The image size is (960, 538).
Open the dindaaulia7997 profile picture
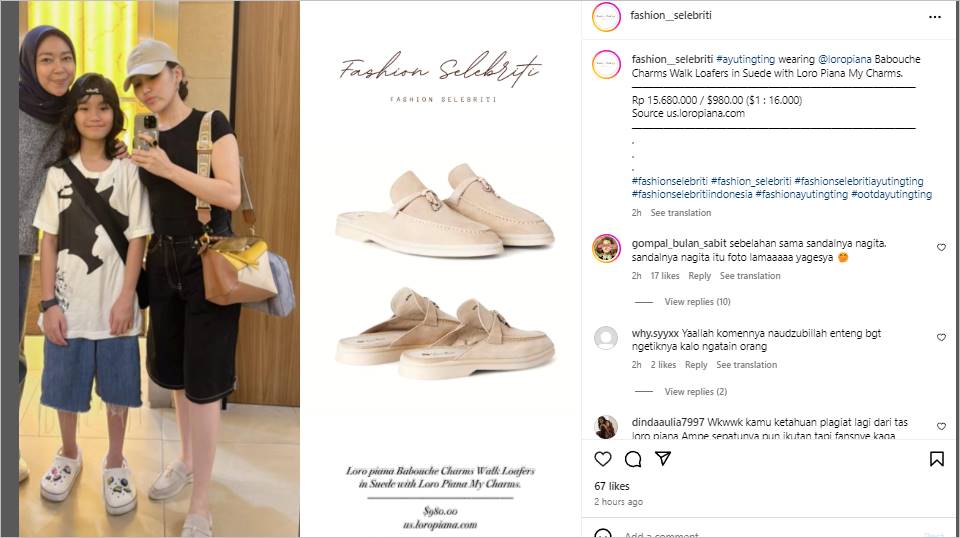coord(606,427)
